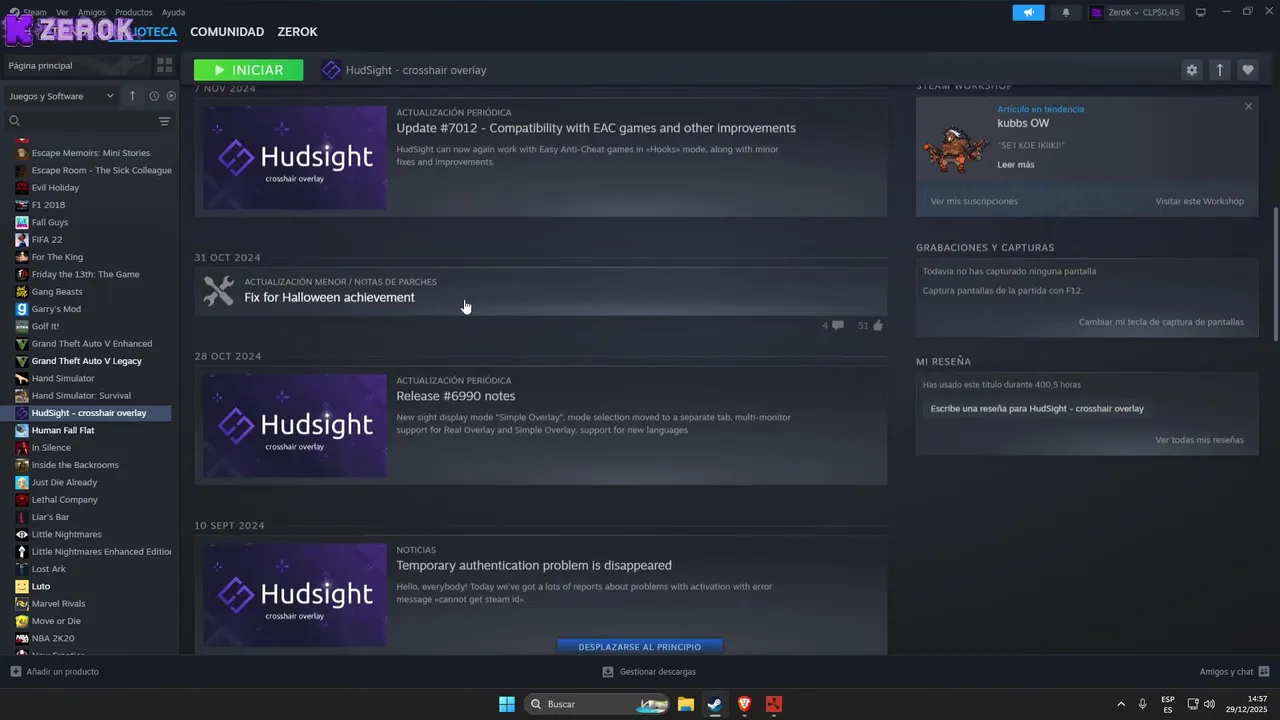Viewport: 1280px width, 720px height.
Task: Select Grand Theft Auto V Legacy entry
Action: coord(87,361)
